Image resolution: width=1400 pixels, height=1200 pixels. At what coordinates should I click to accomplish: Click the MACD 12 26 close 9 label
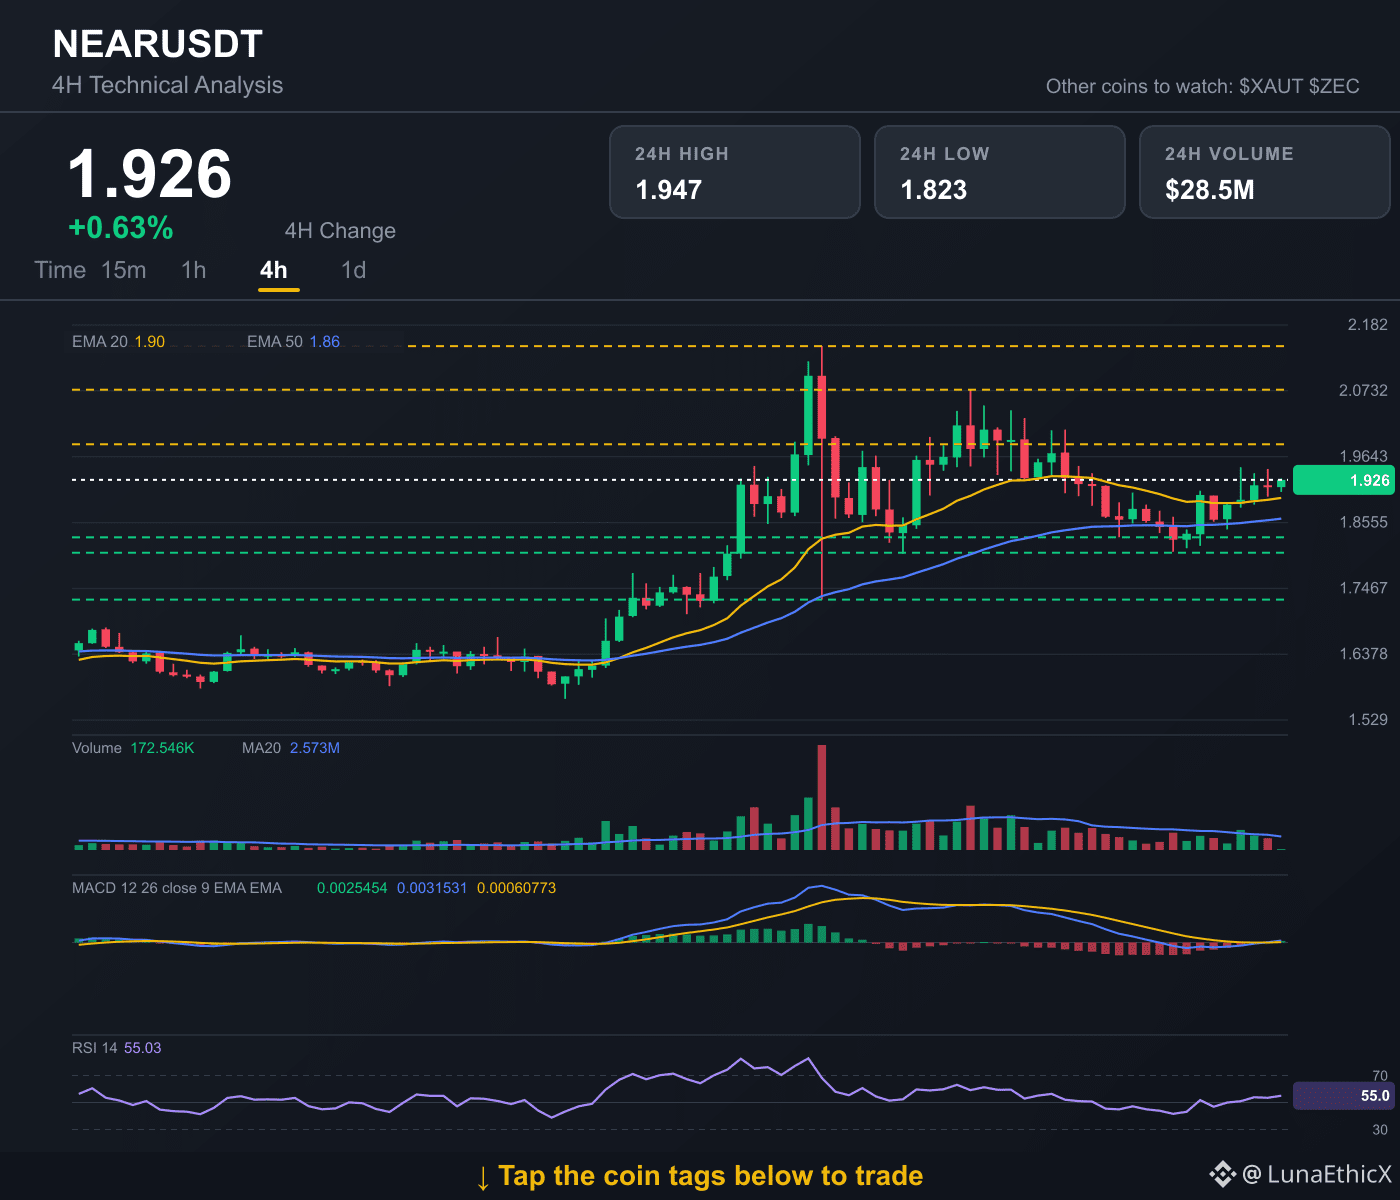pyautogui.click(x=177, y=888)
